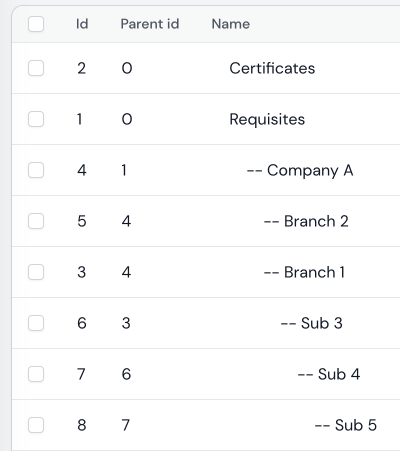Tick the select-all checkbox in the header

coord(36,24)
